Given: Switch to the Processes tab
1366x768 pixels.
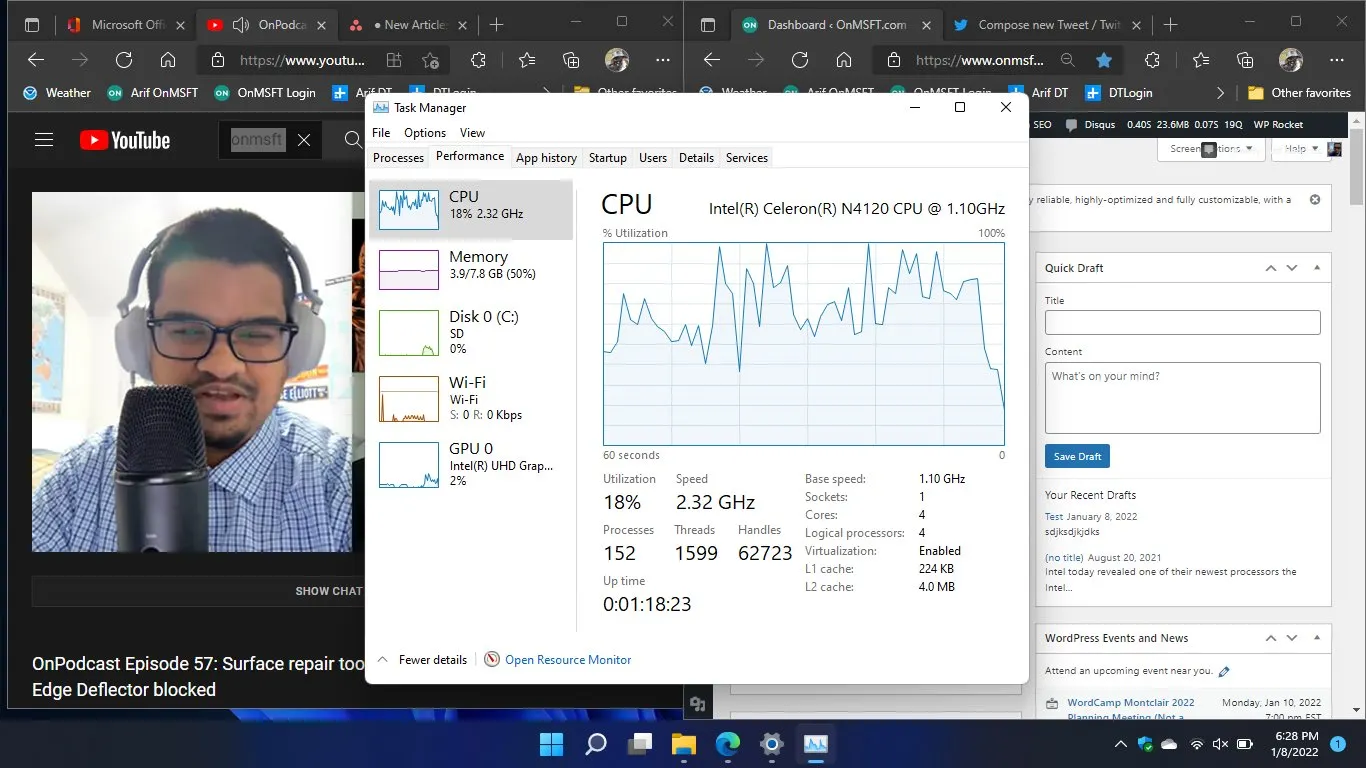Looking at the screenshot, I should 398,158.
